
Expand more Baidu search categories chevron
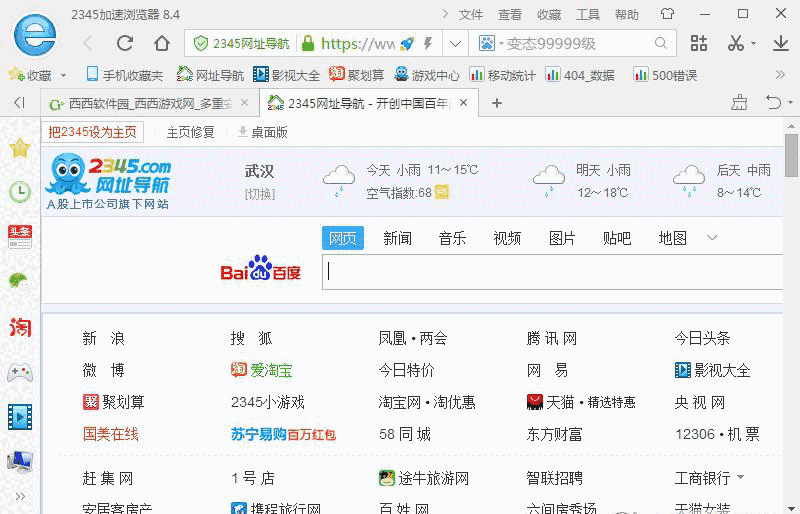click(712, 238)
